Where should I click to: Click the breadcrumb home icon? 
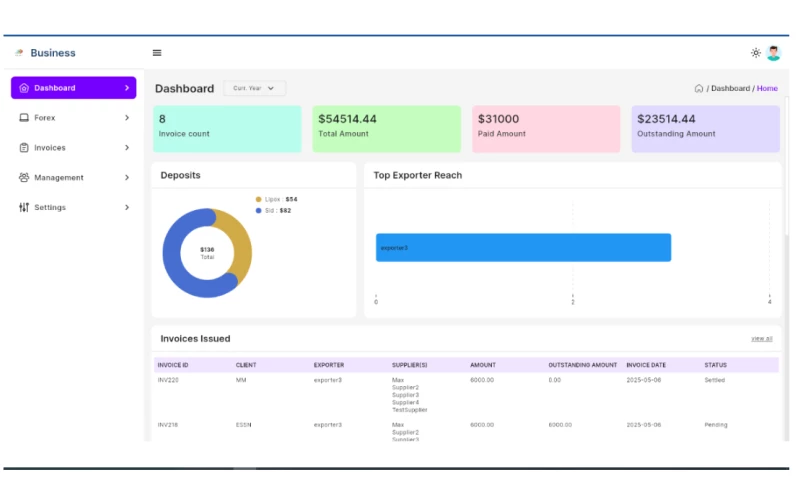click(x=699, y=88)
